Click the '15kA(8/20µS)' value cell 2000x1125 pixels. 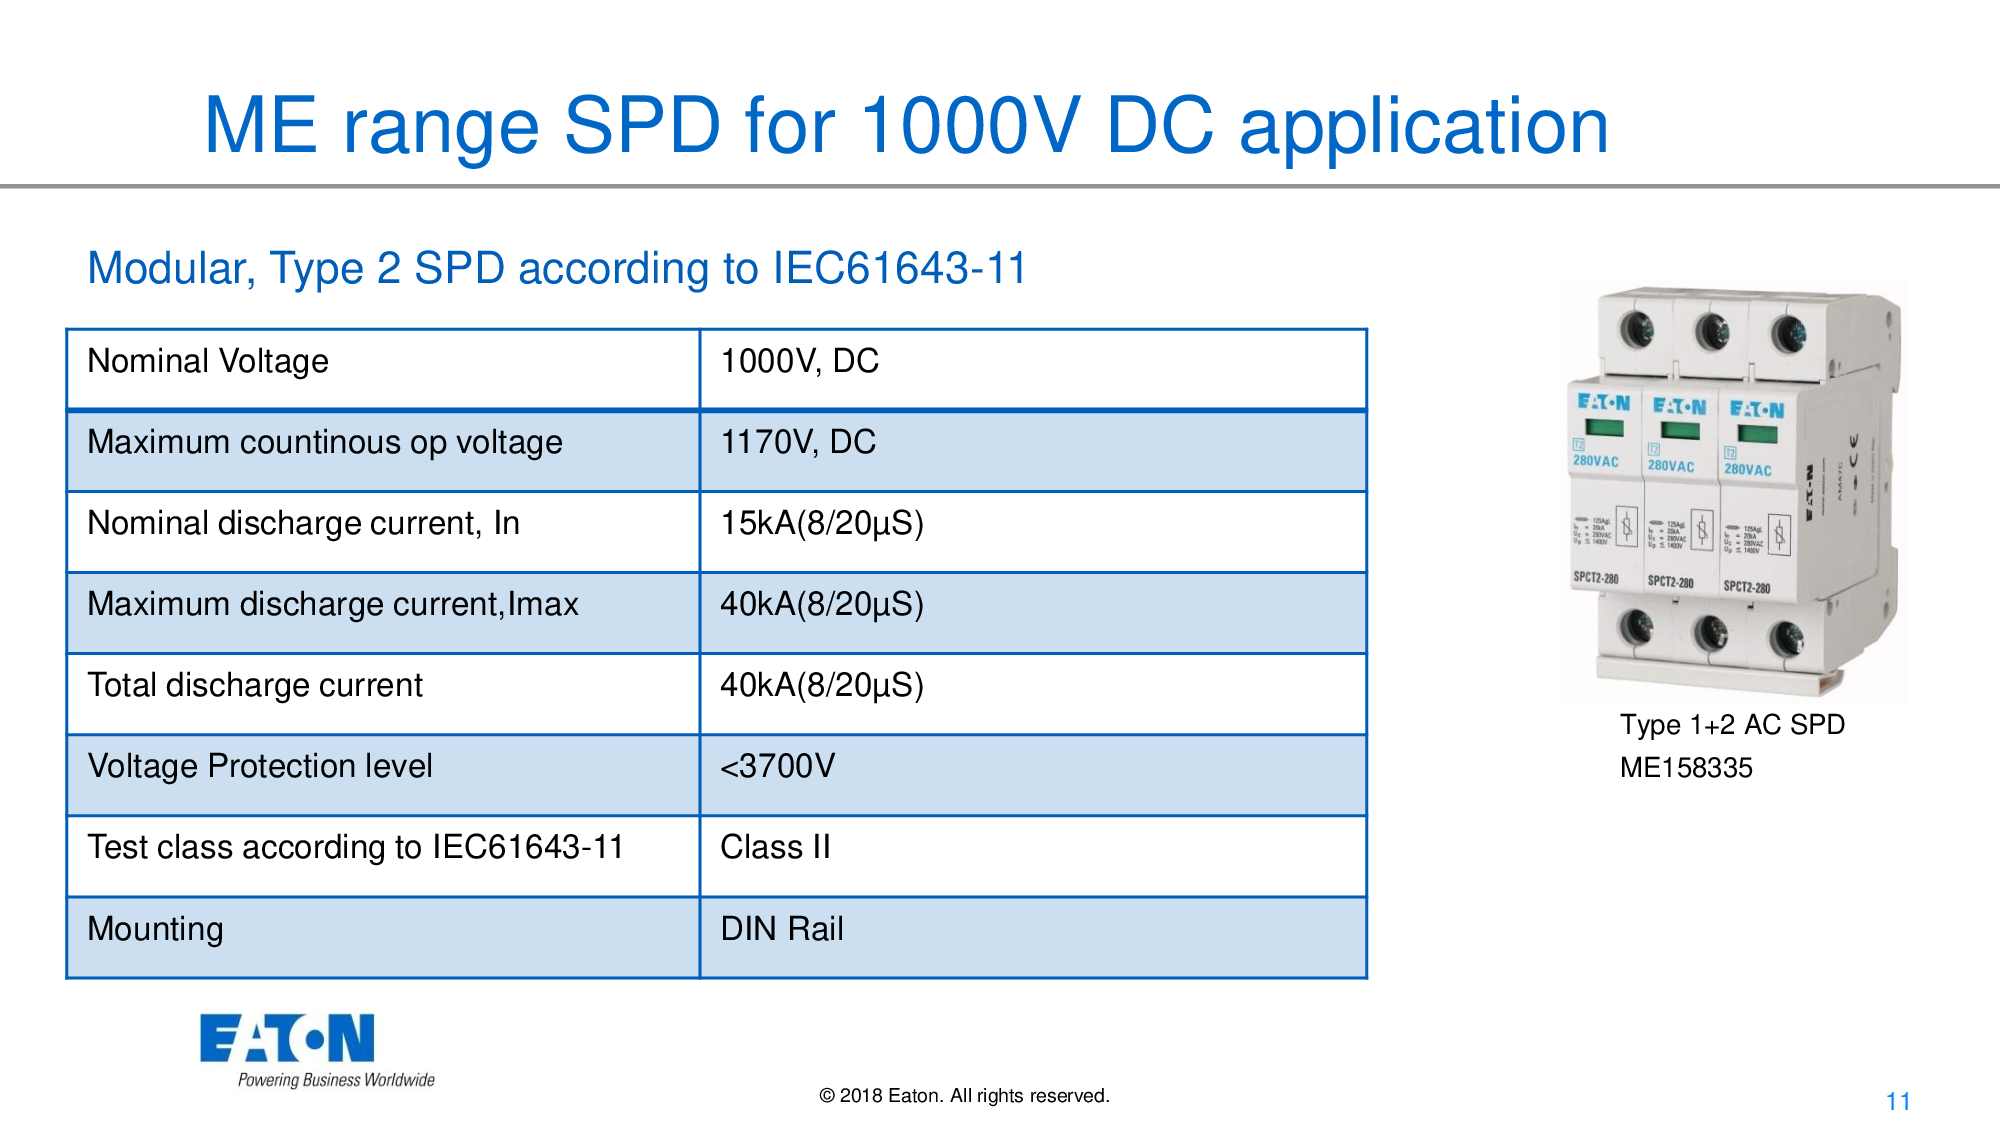1033,532
